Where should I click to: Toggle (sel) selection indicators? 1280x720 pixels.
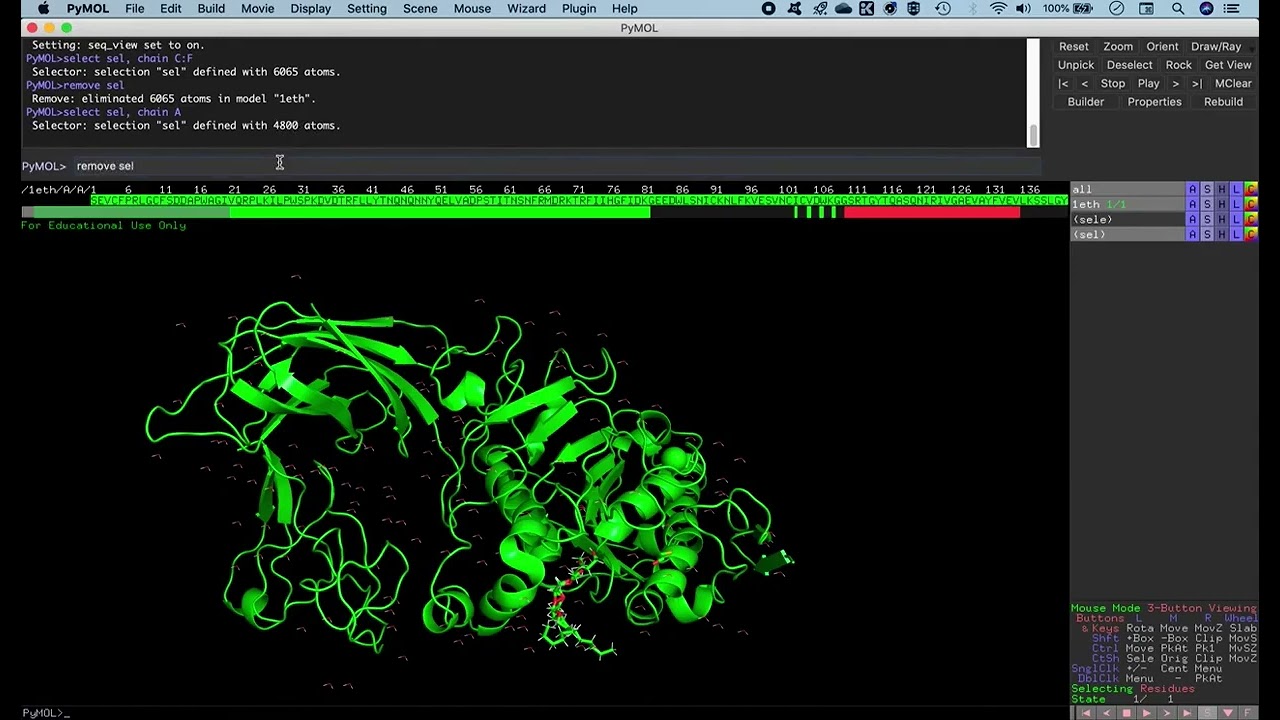tap(1127, 234)
